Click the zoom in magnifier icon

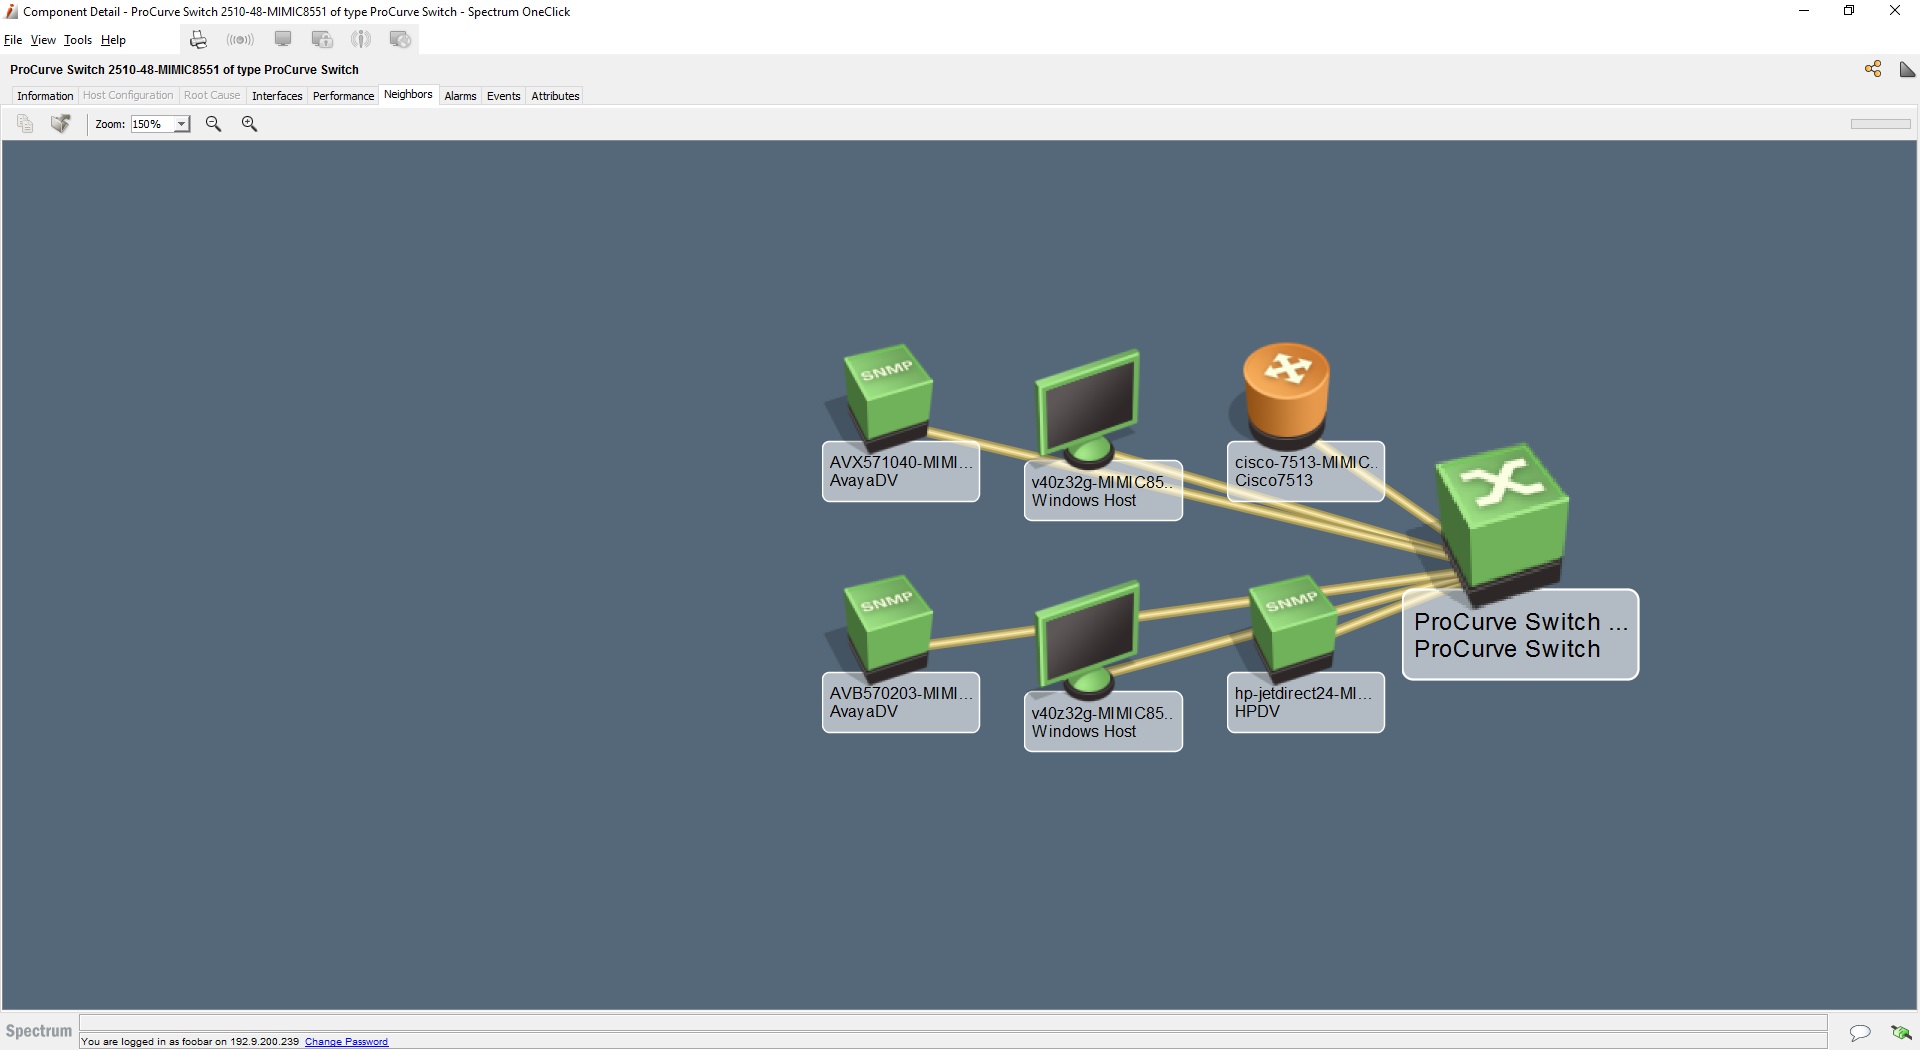click(x=249, y=124)
